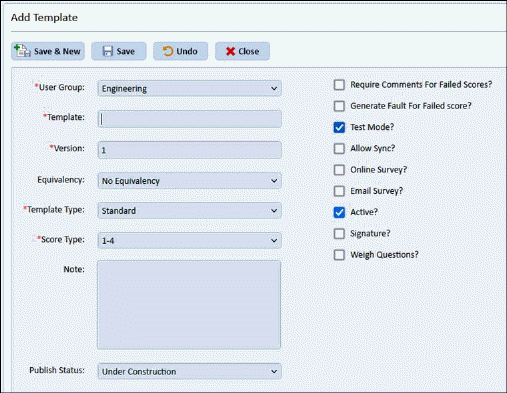Click the "Publish Status:" label
This screenshot has width=507, height=393.
click(57, 370)
